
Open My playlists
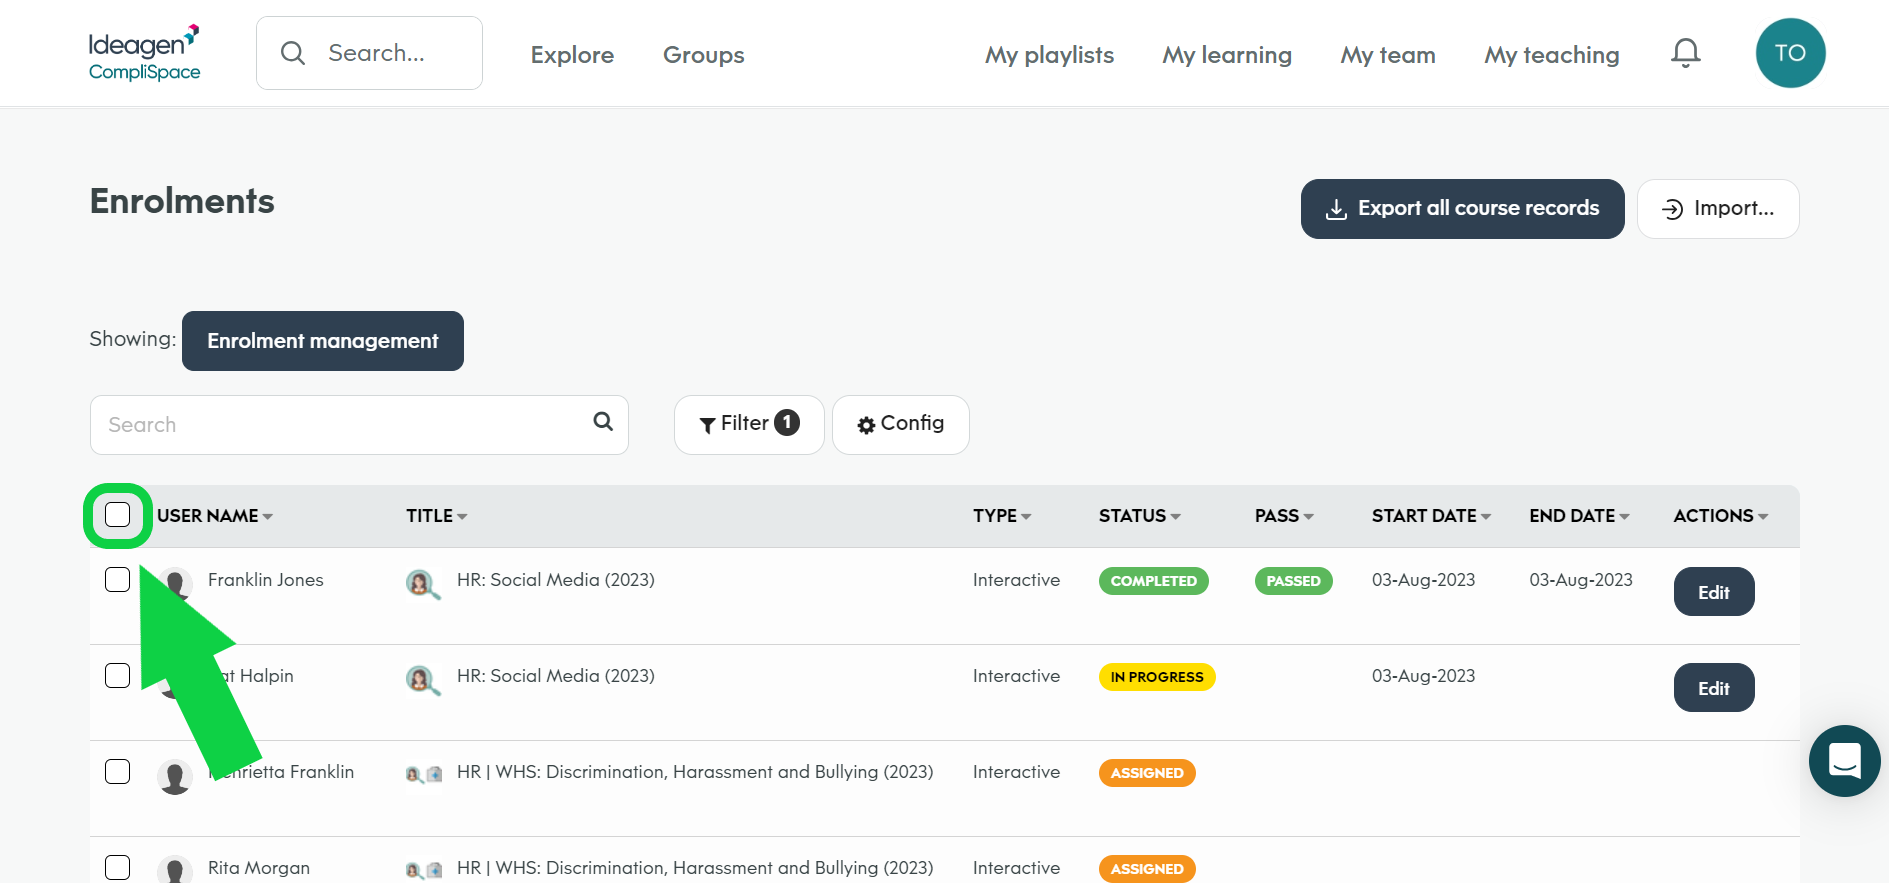tap(1050, 55)
